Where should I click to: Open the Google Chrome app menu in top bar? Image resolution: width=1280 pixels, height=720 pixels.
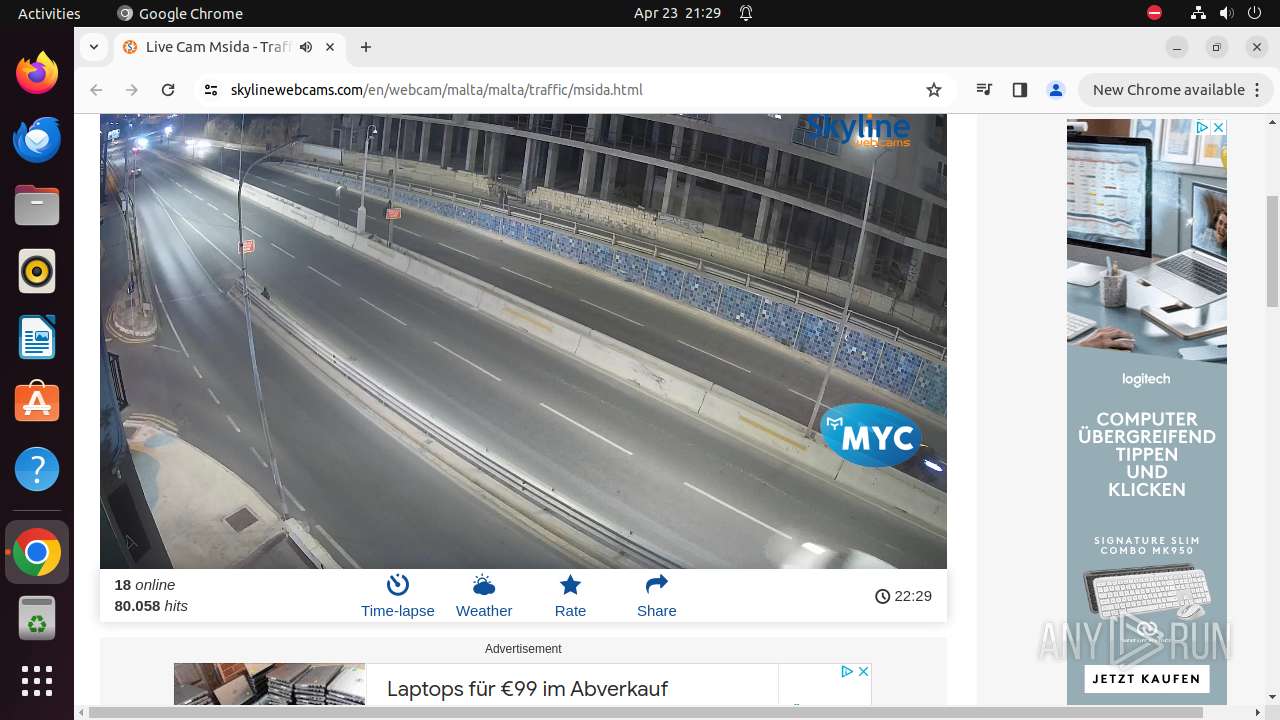[x=180, y=13]
